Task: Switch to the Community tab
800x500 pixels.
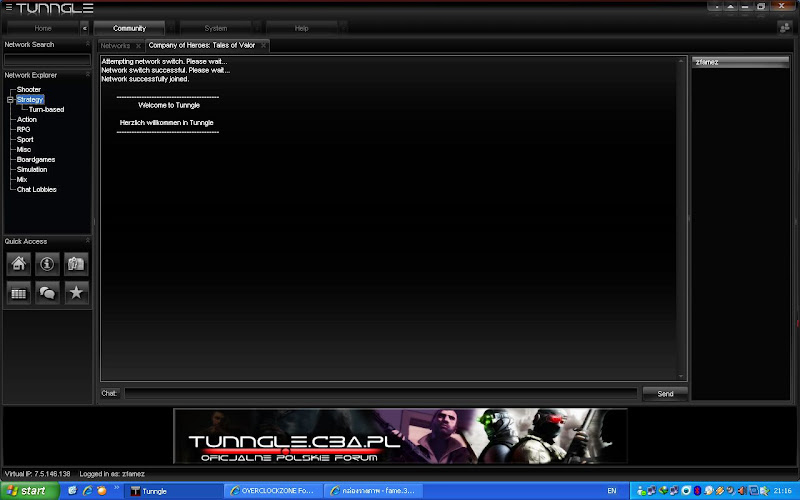Action: [129, 28]
